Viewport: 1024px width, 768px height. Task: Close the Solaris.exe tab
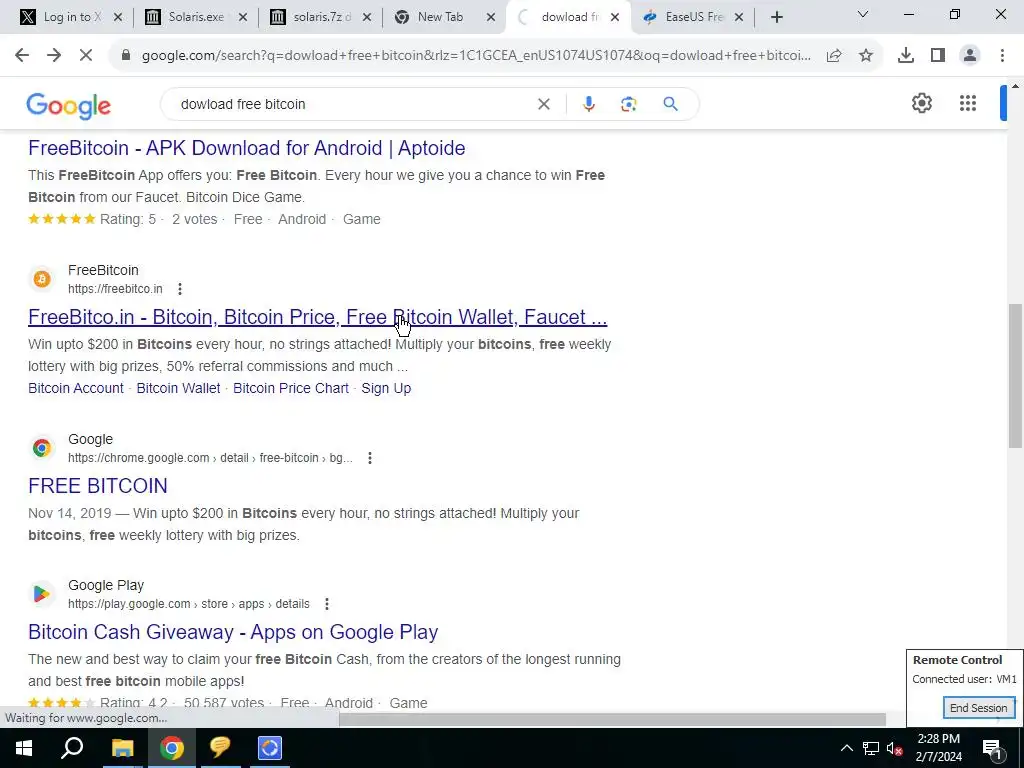pyautogui.click(x=242, y=18)
